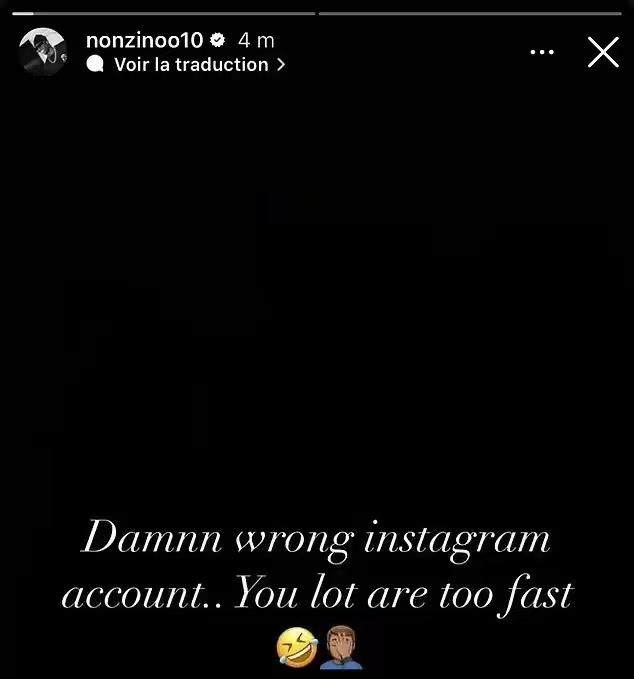Open the three-dot more options menu
This screenshot has height=679, width=634.
542,52
